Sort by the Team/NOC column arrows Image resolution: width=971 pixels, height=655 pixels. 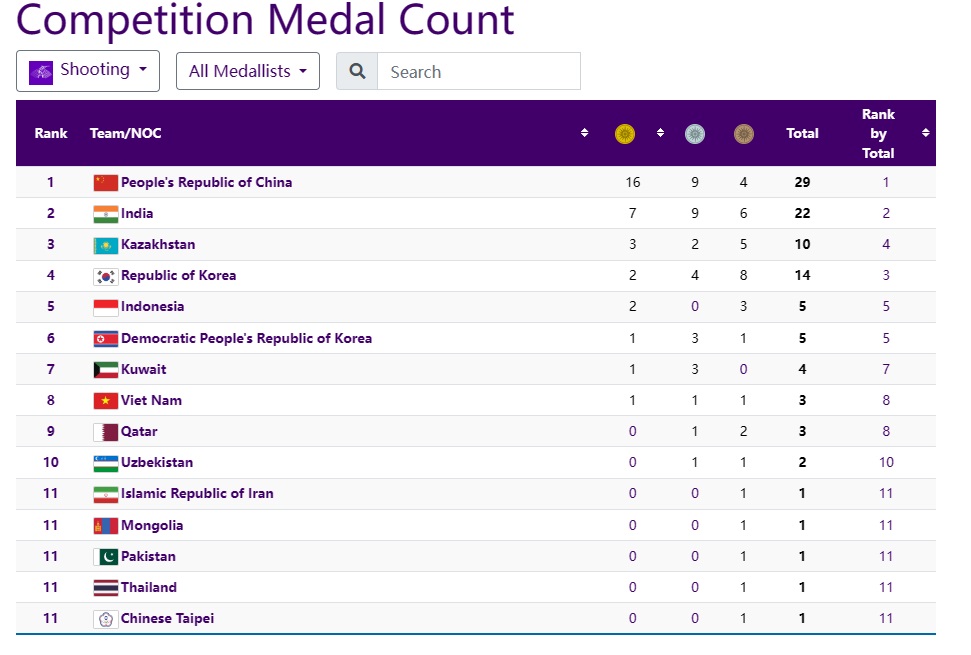584,133
